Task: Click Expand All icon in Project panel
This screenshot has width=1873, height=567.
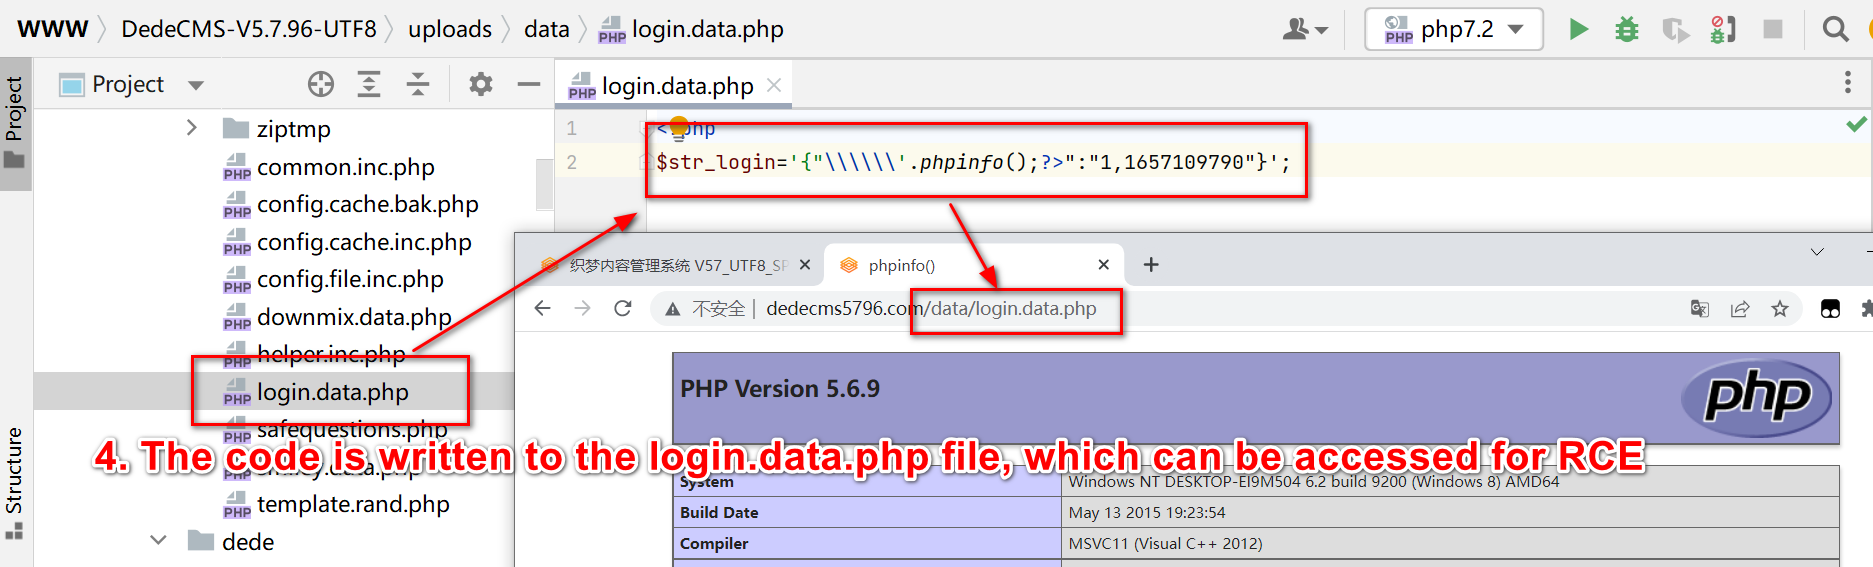Action: pos(369,84)
